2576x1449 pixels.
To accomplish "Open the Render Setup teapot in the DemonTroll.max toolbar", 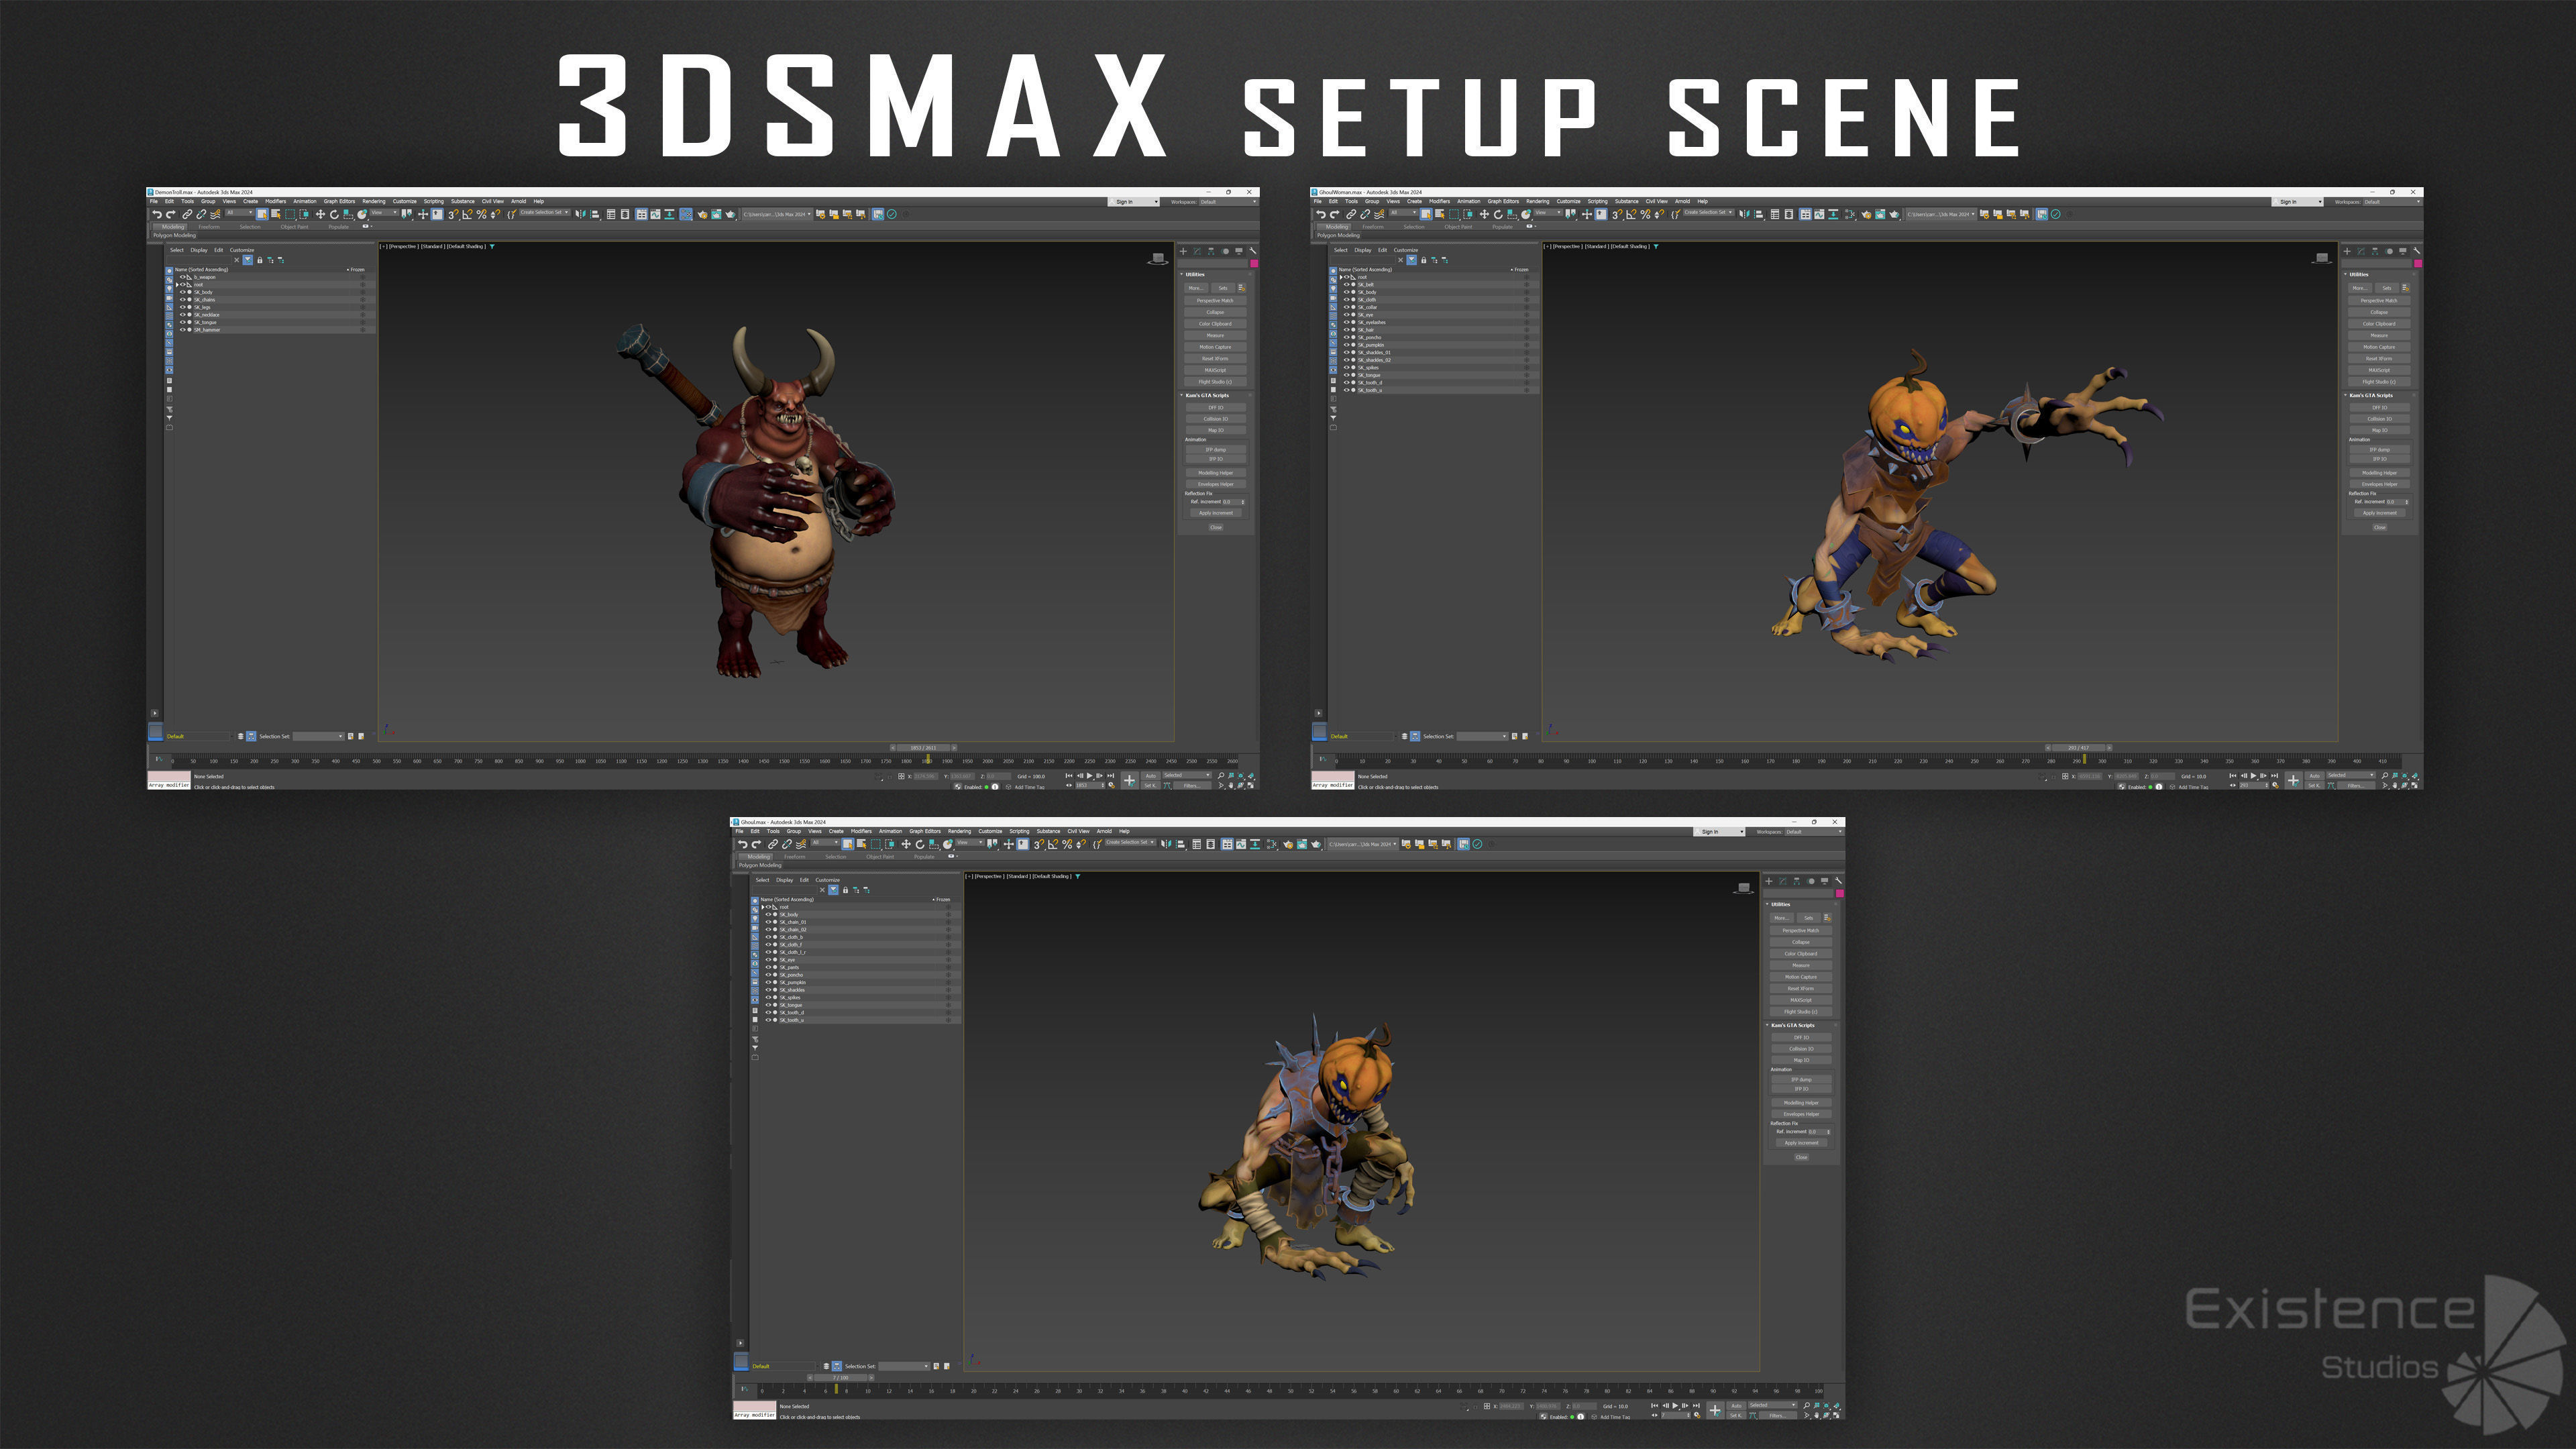I will pos(702,214).
